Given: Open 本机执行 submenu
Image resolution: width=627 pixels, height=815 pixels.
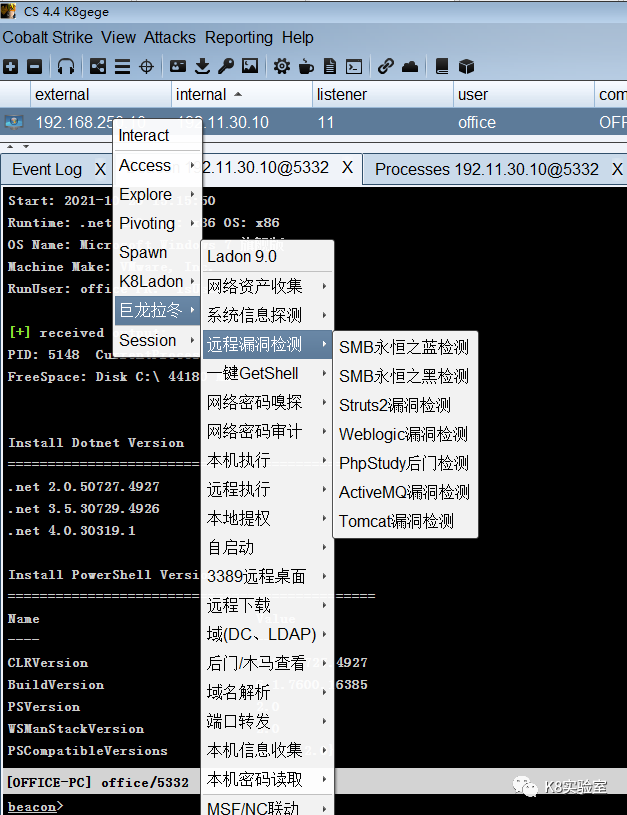Looking at the screenshot, I should 267,460.
